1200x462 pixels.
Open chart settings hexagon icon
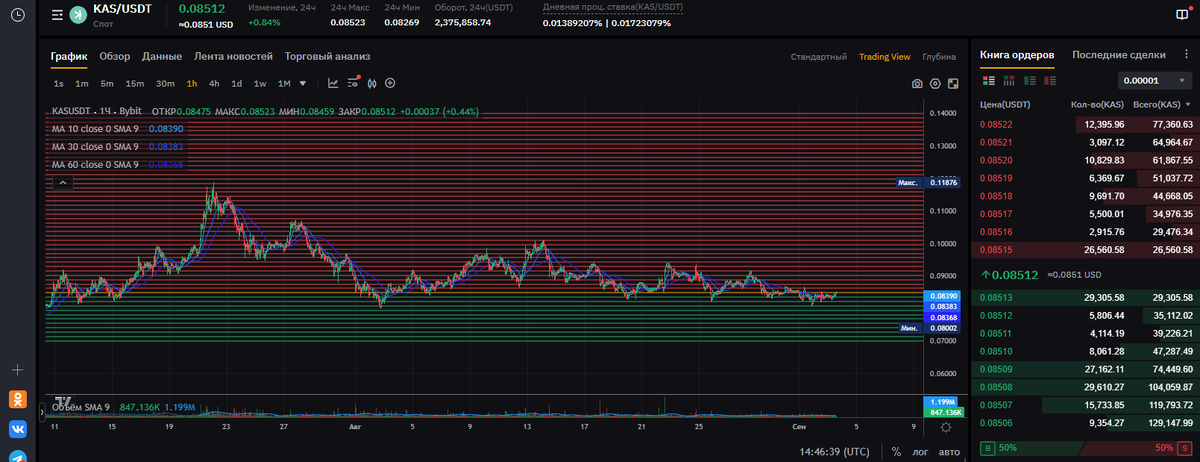(935, 84)
